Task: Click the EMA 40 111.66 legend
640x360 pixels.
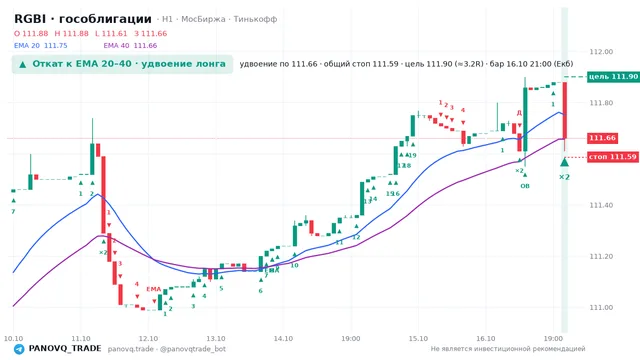Action: coord(130,46)
